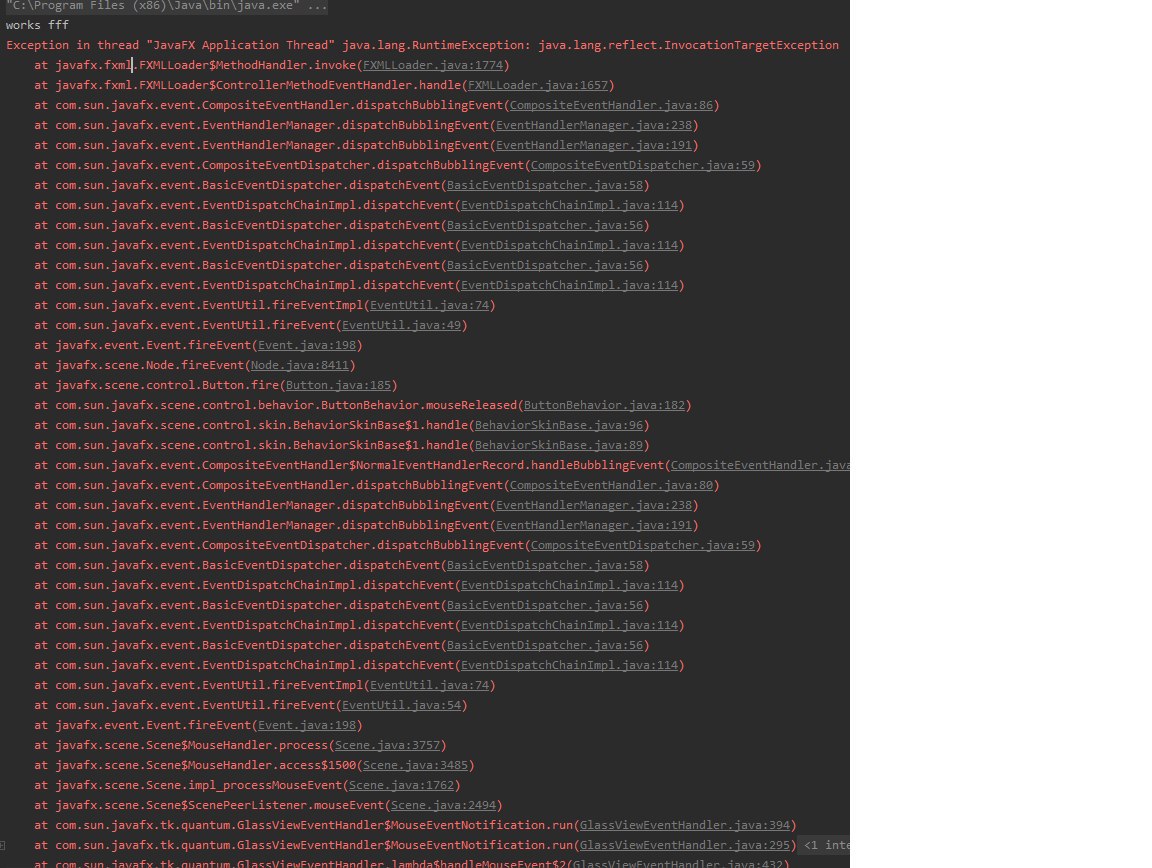Follow the CompositeEventHandler.java:86 link
This screenshot has width=1152, height=868.
coord(611,105)
